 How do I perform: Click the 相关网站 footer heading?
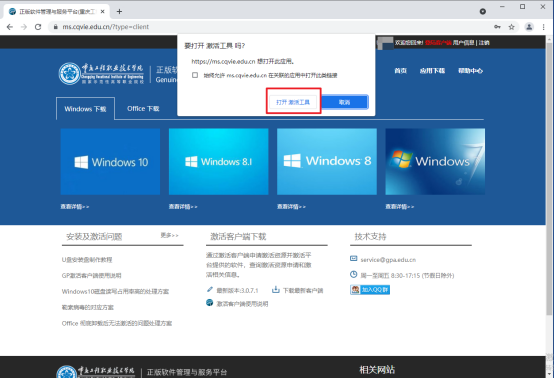[x=377, y=370]
